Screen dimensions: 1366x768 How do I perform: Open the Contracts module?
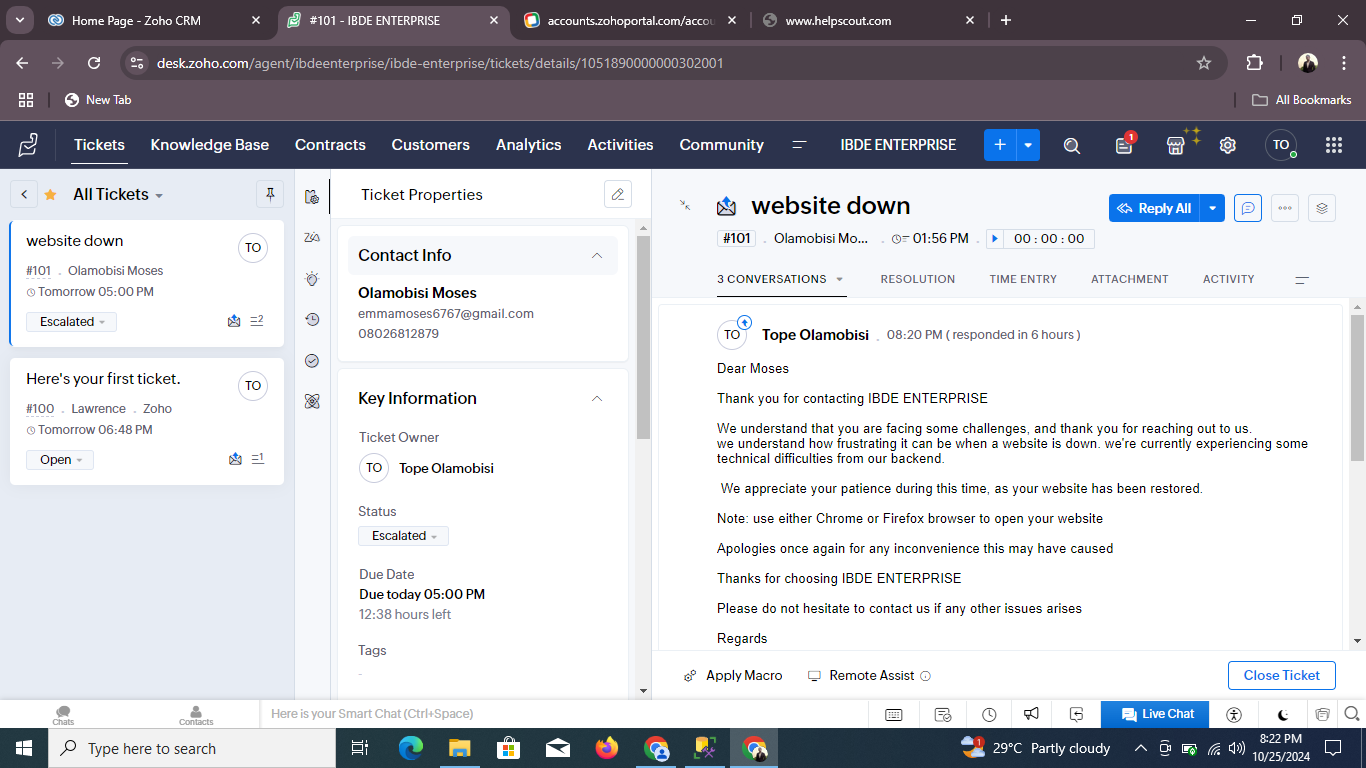tap(330, 145)
